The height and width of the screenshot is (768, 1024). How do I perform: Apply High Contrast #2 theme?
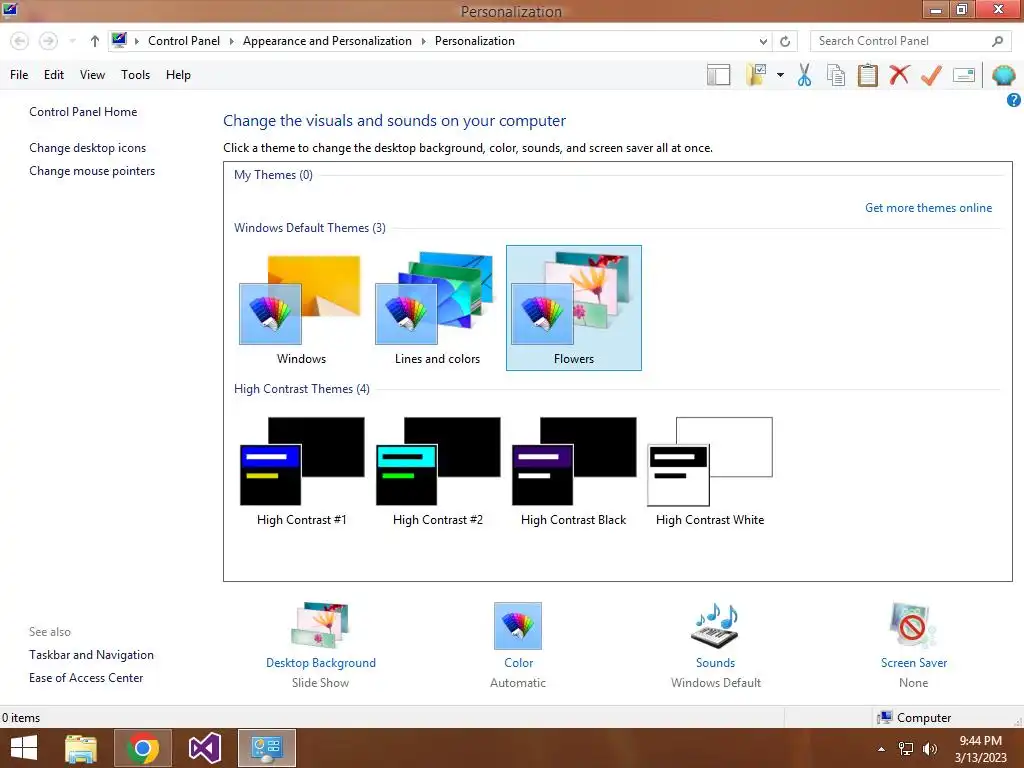(x=438, y=471)
